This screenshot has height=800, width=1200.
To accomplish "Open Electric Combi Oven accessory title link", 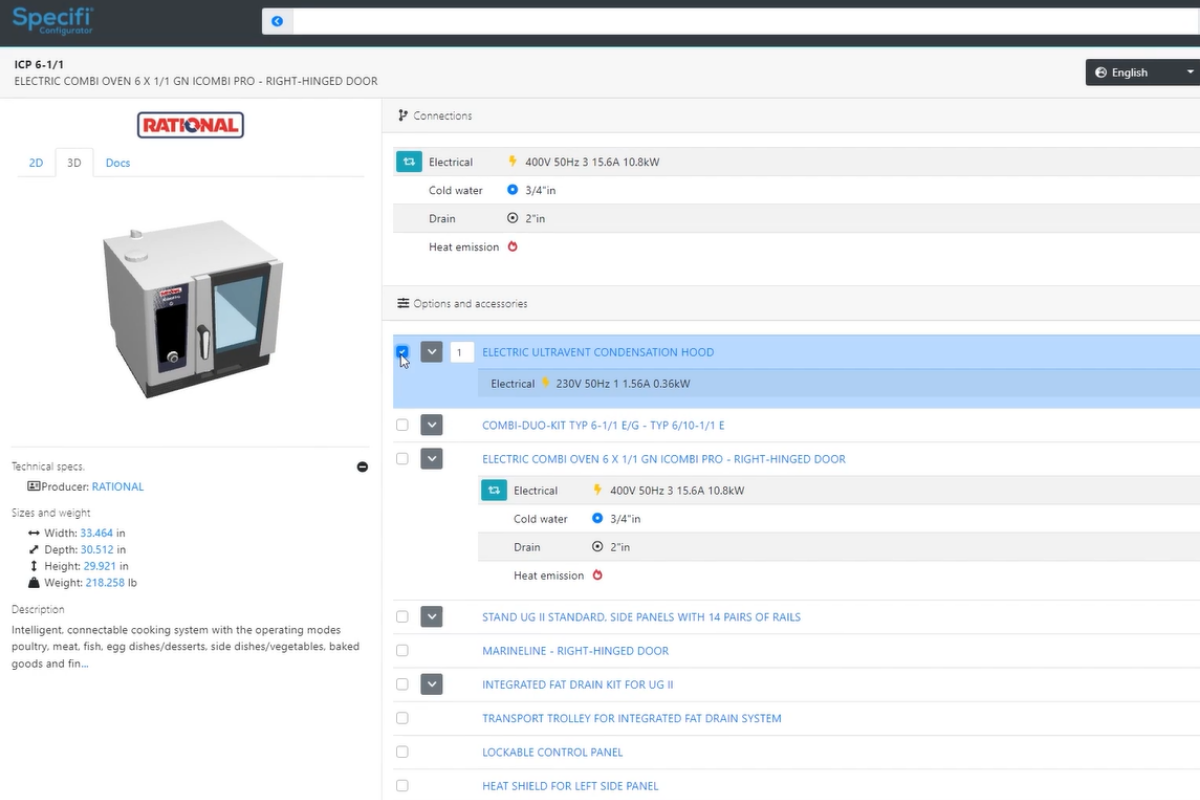I will (x=664, y=459).
